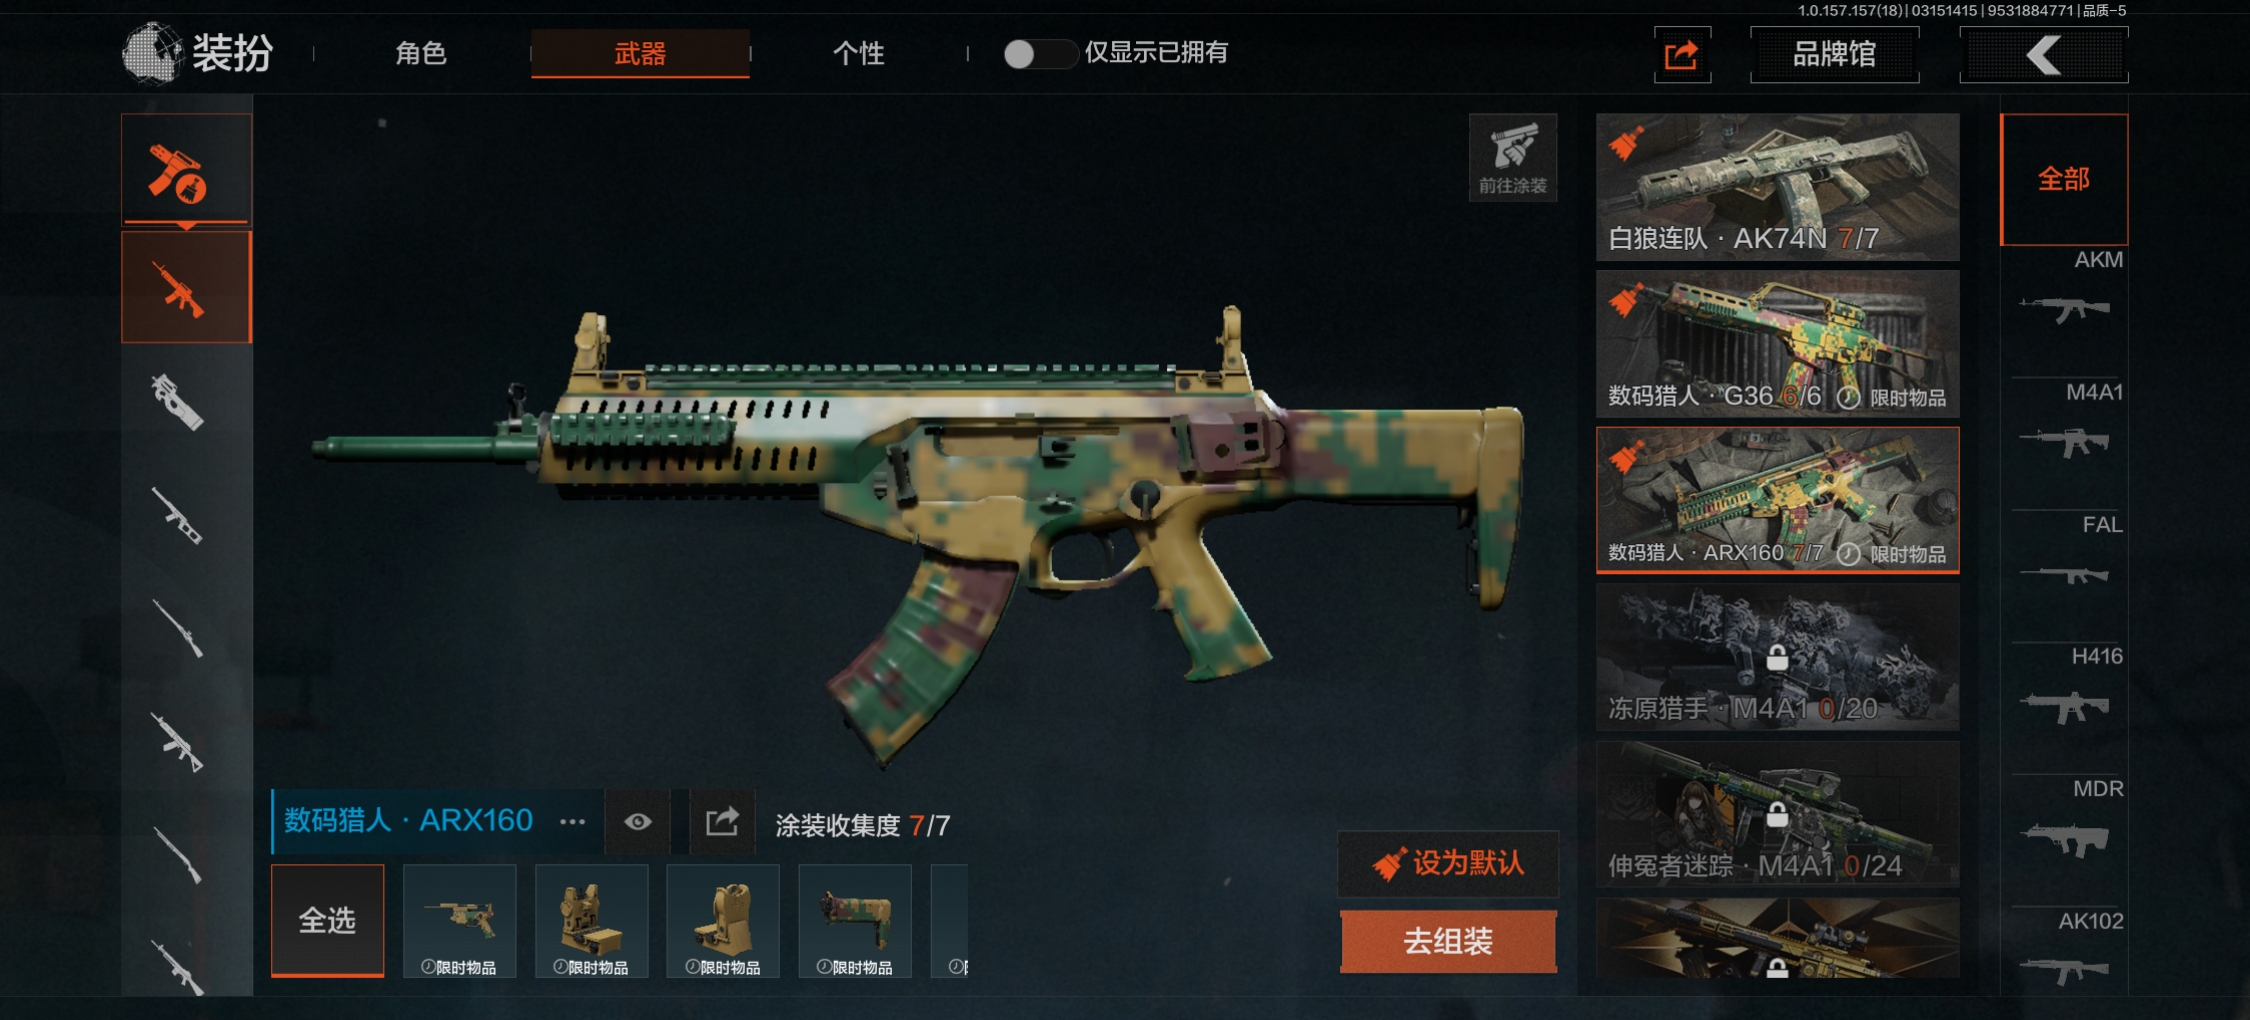Select 白狼连队 AK74N skin thumbnail
2250x1020 pixels.
[1777, 187]
